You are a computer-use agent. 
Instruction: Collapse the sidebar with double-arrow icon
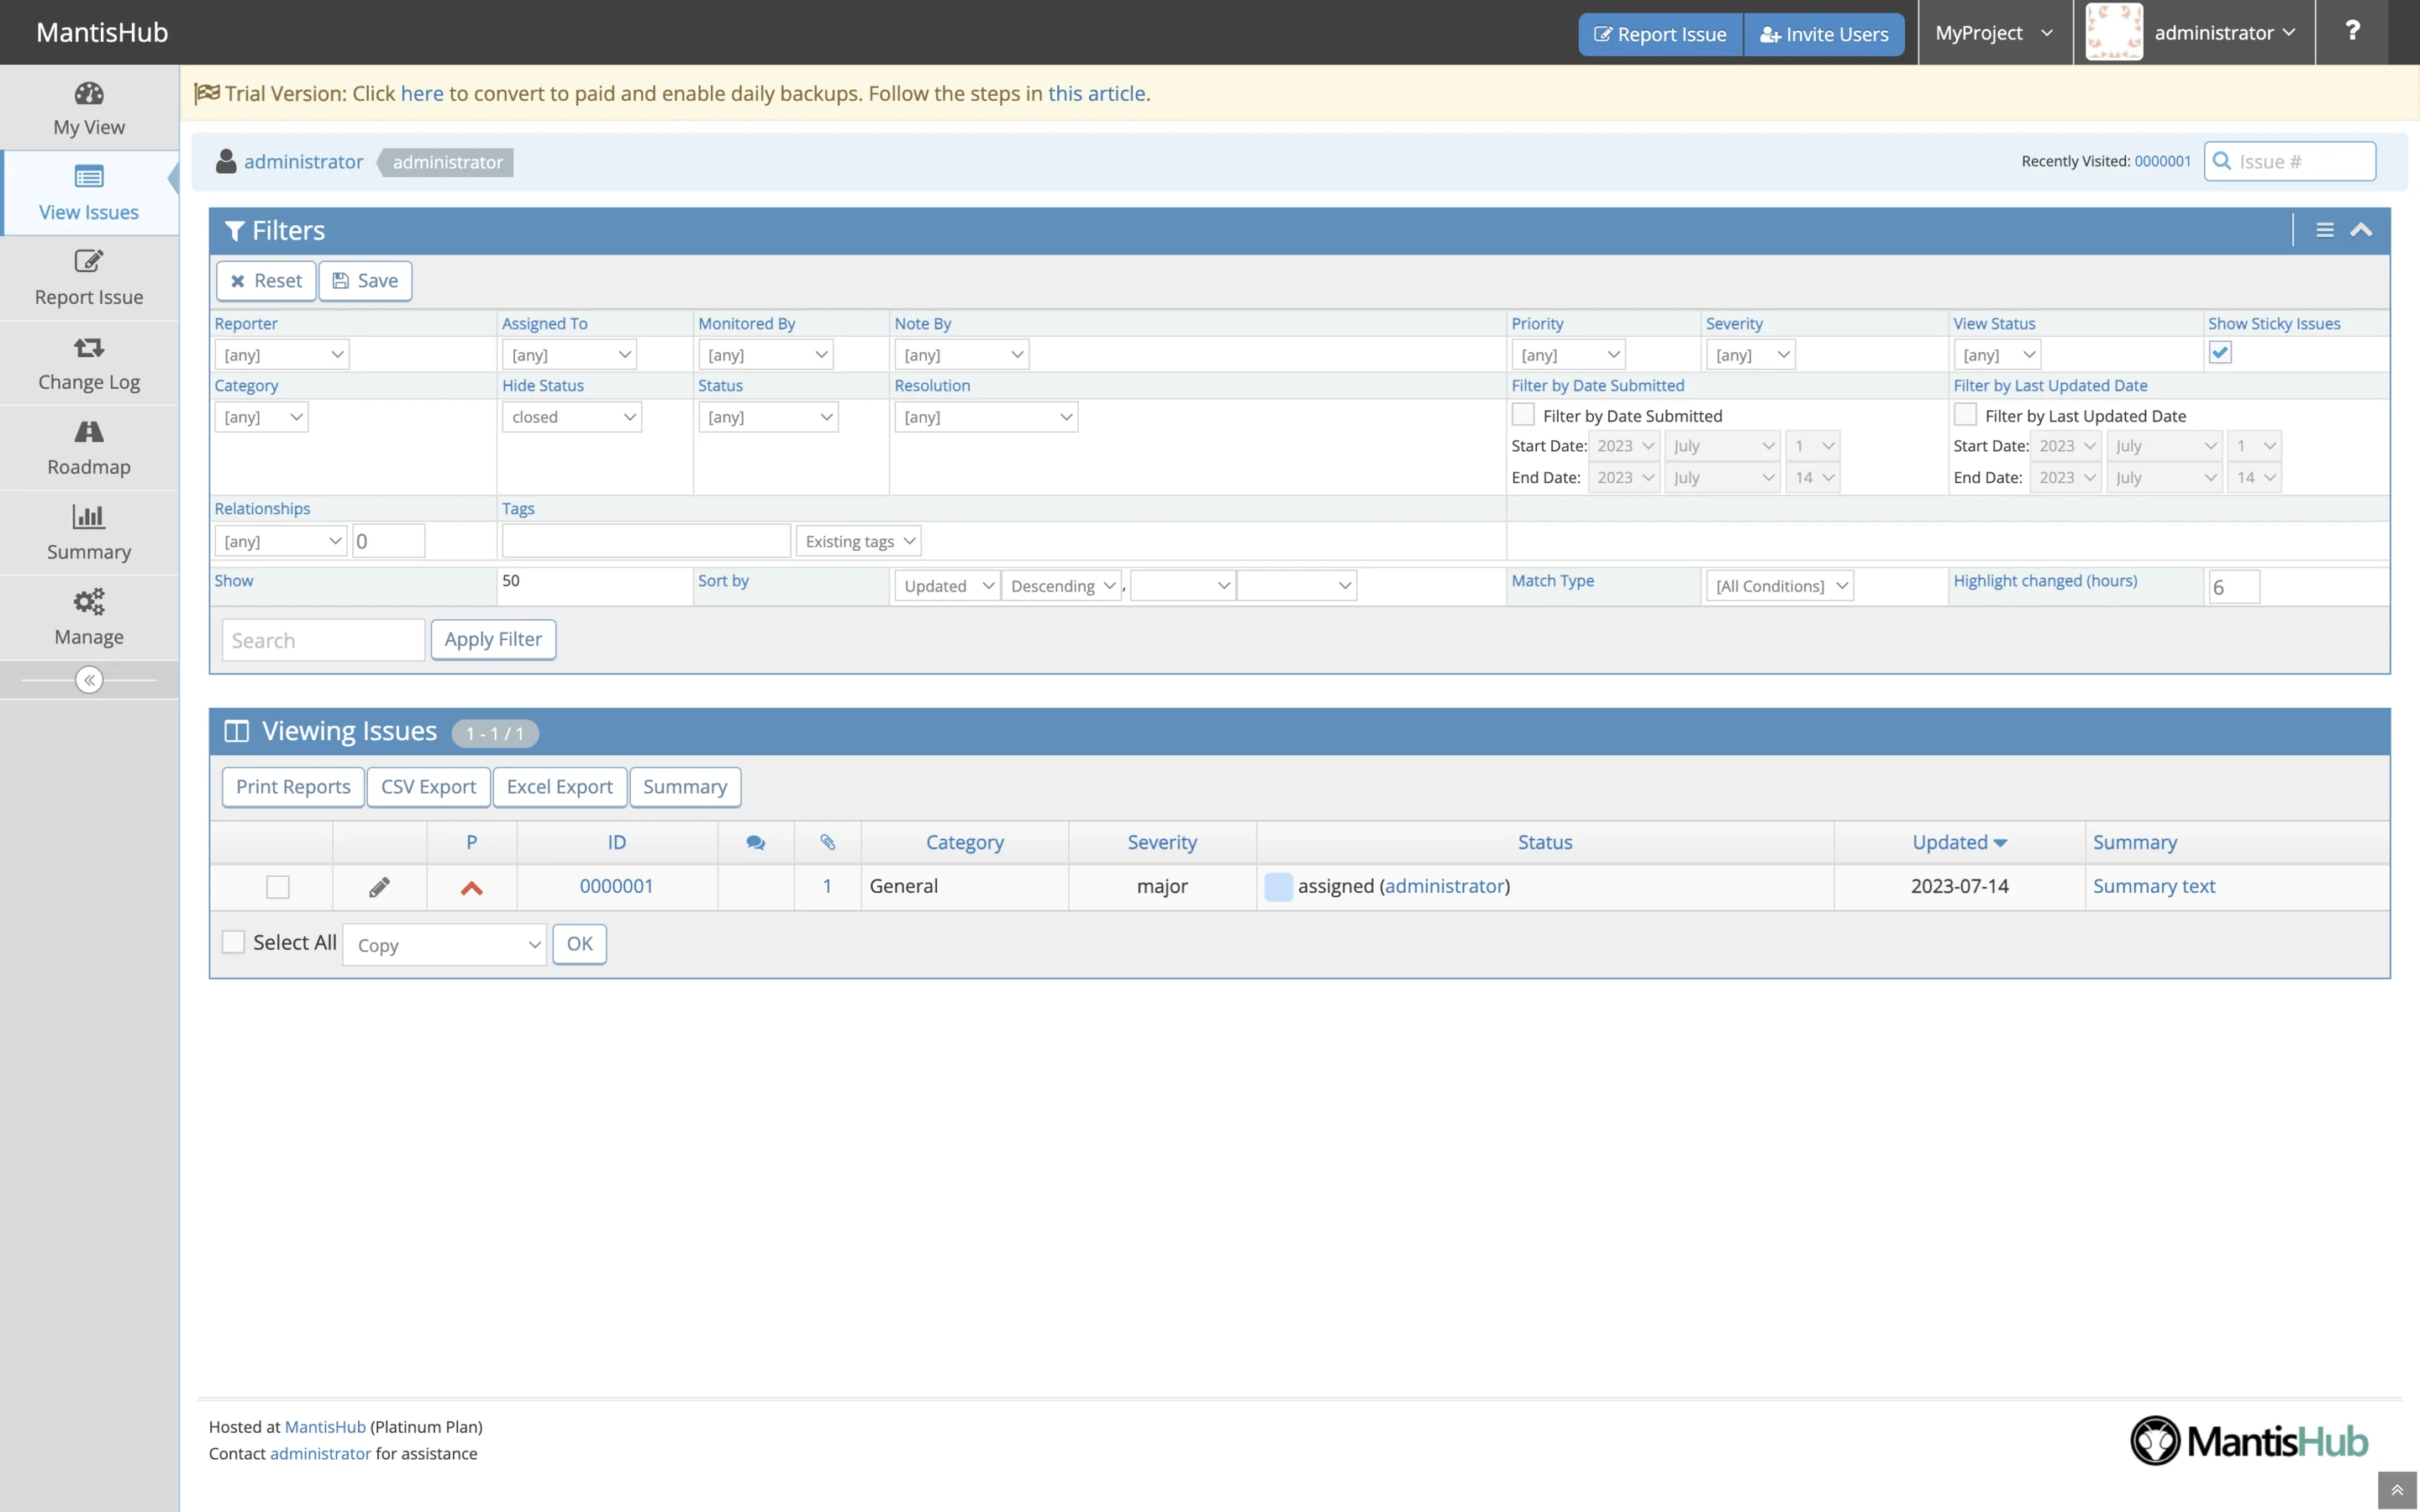click(89, 680)
